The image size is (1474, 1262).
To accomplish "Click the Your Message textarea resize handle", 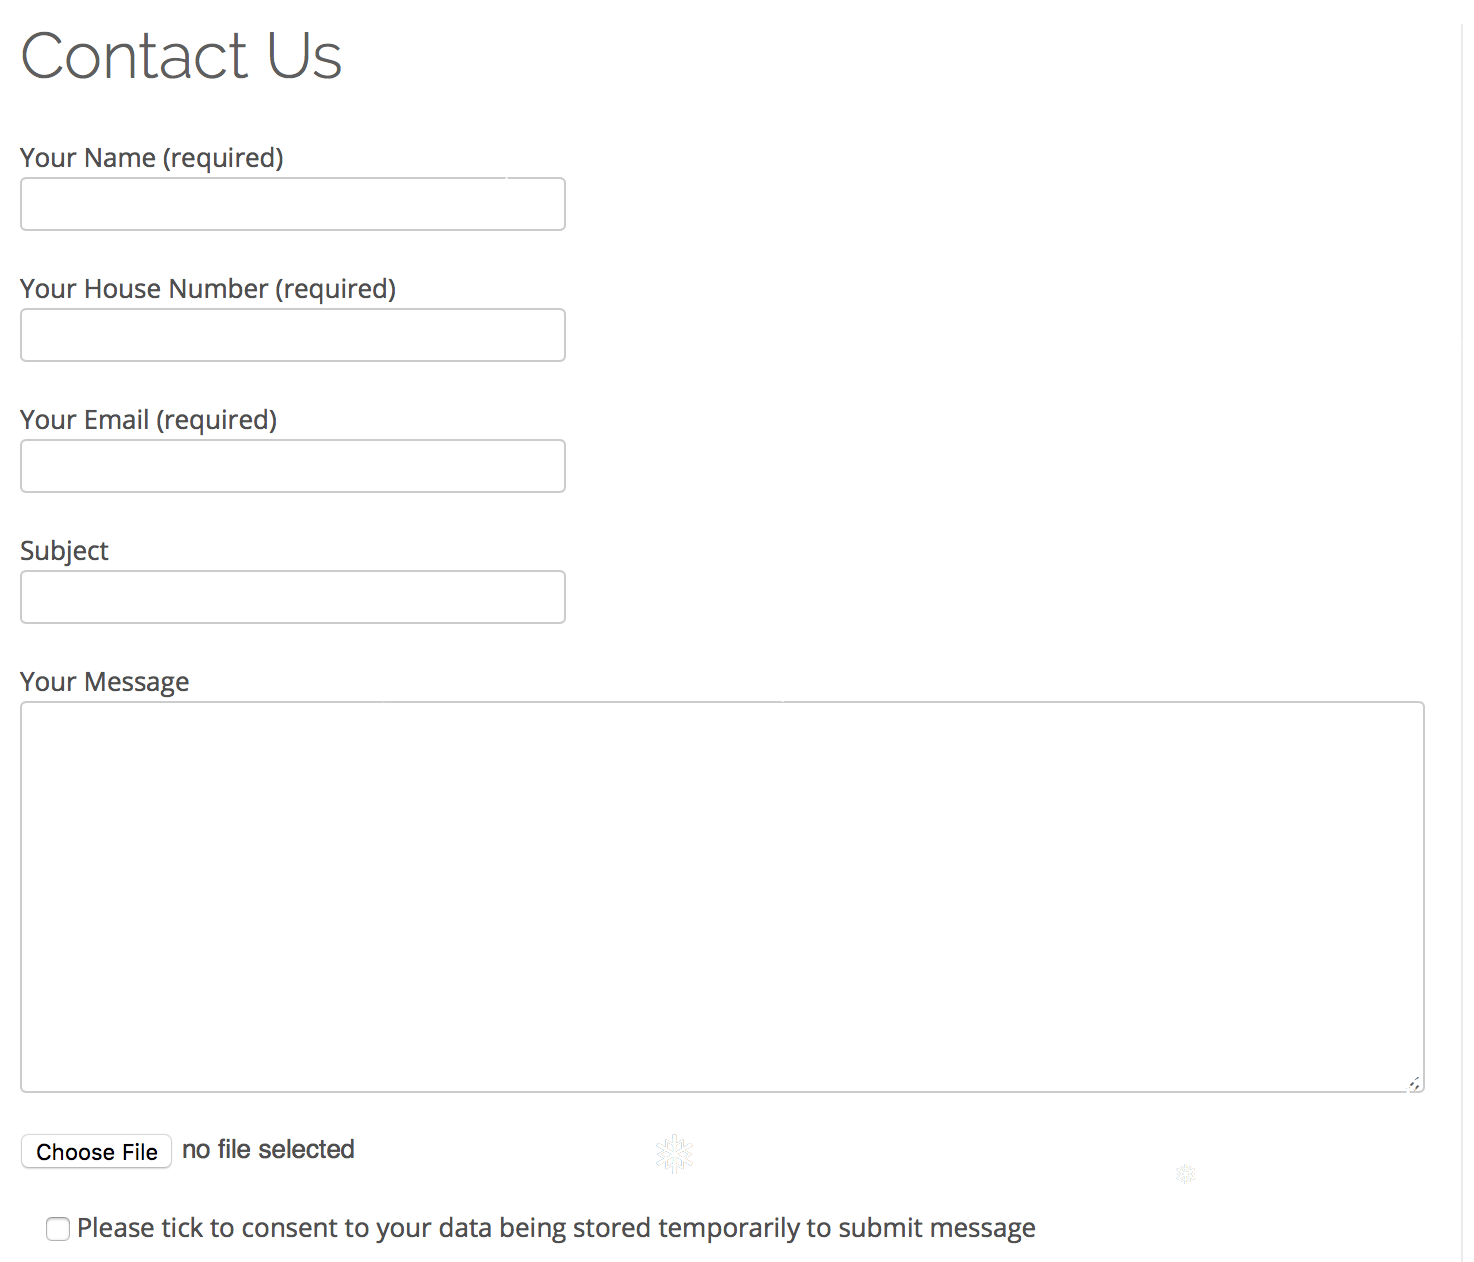I will tap(1413, 1083).
